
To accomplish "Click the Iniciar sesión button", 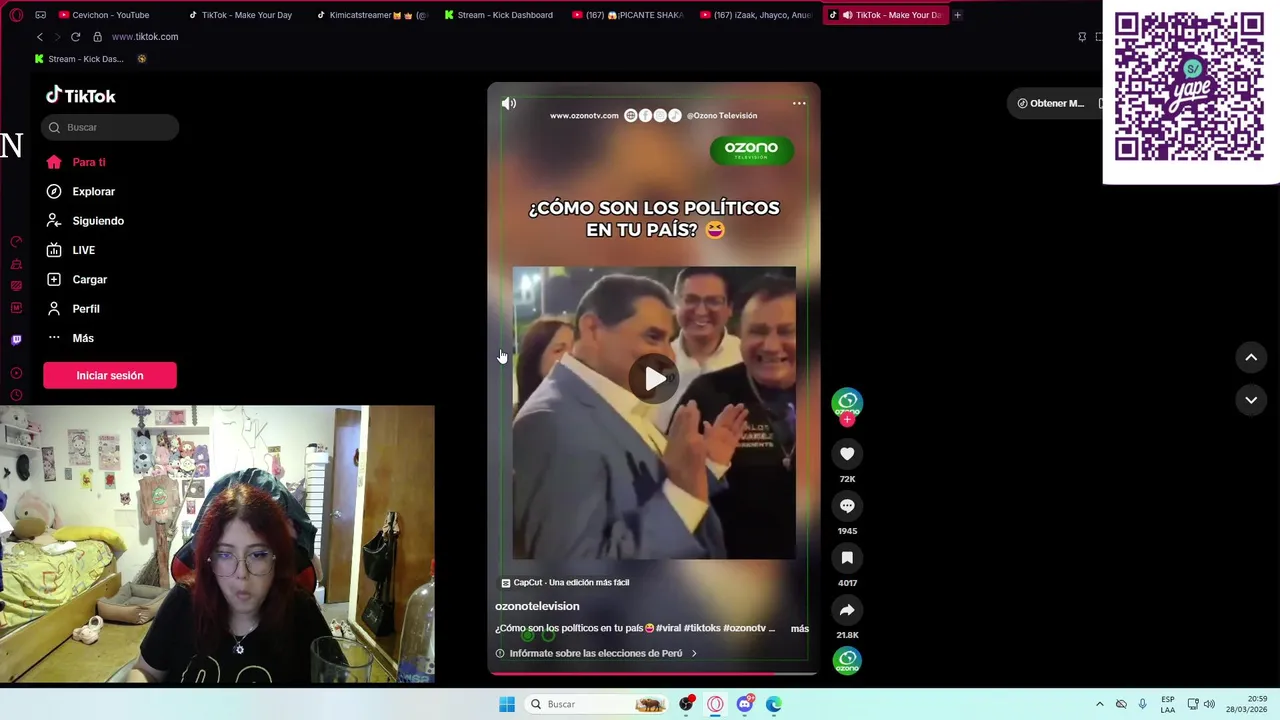I will 110,375.
